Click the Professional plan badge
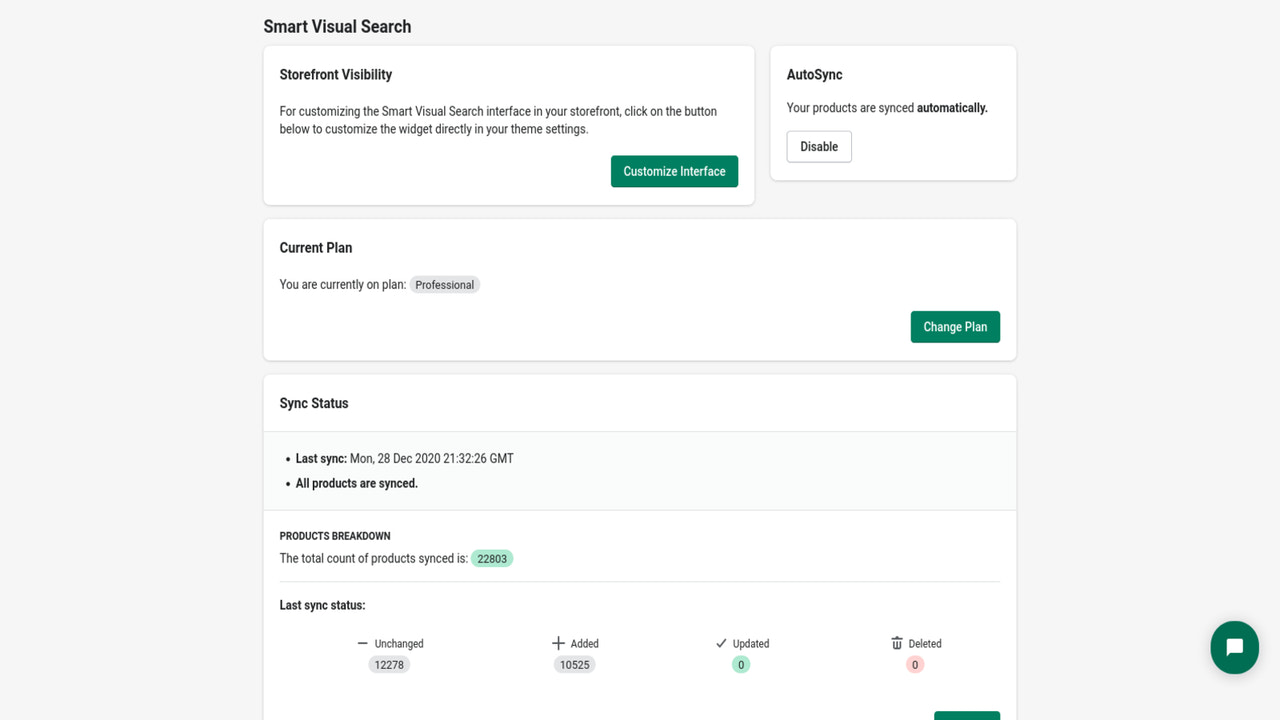Viewport: 1280px width, 720px height. click(x=444, y=284)
